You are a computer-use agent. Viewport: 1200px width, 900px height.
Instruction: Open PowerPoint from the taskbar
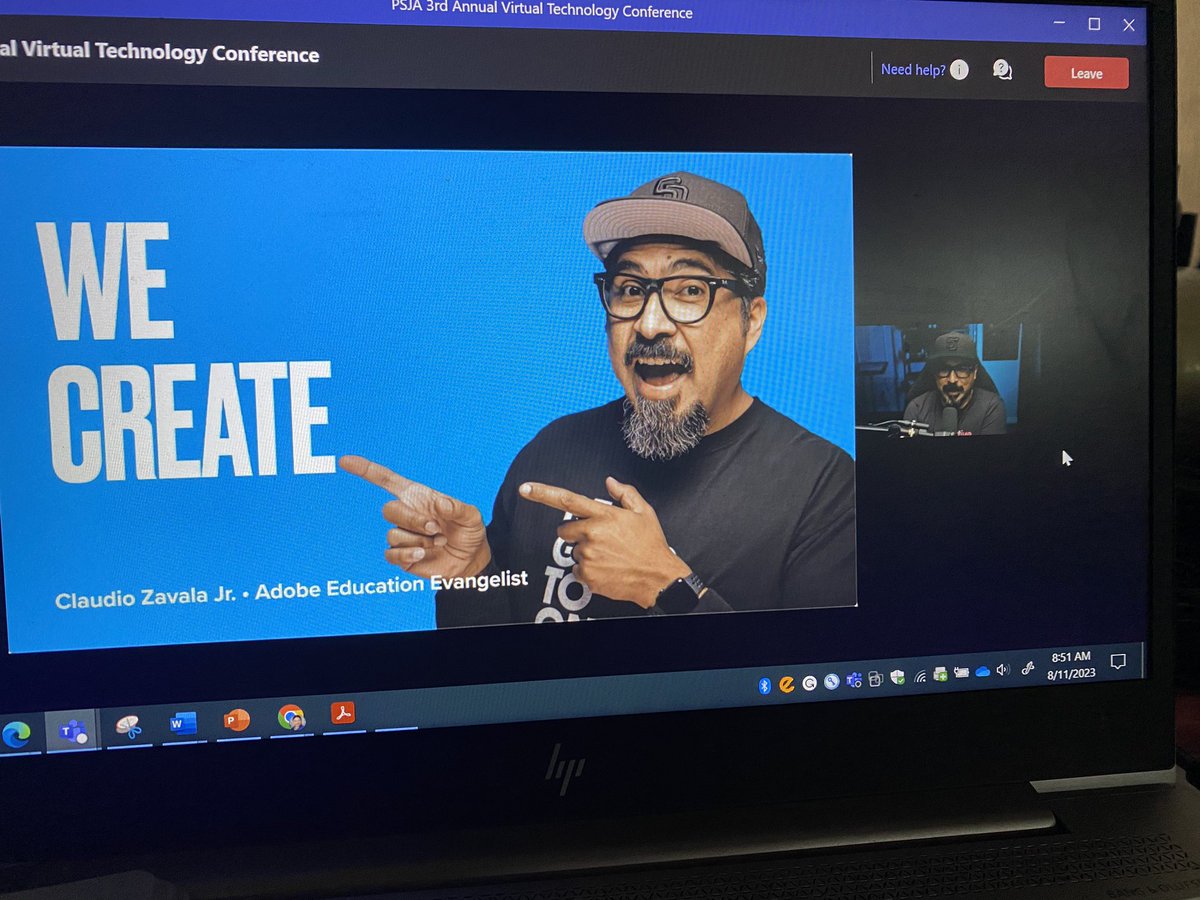236,720
